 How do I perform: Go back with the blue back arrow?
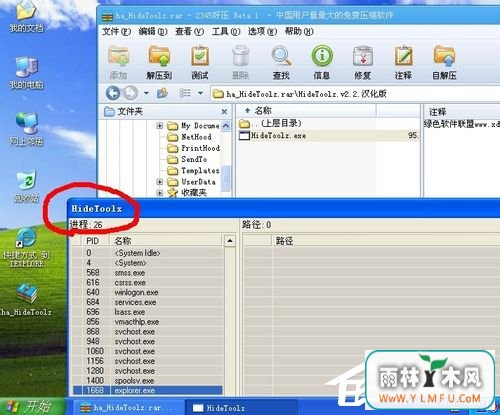pyautogui.click(x=113, y=93)
